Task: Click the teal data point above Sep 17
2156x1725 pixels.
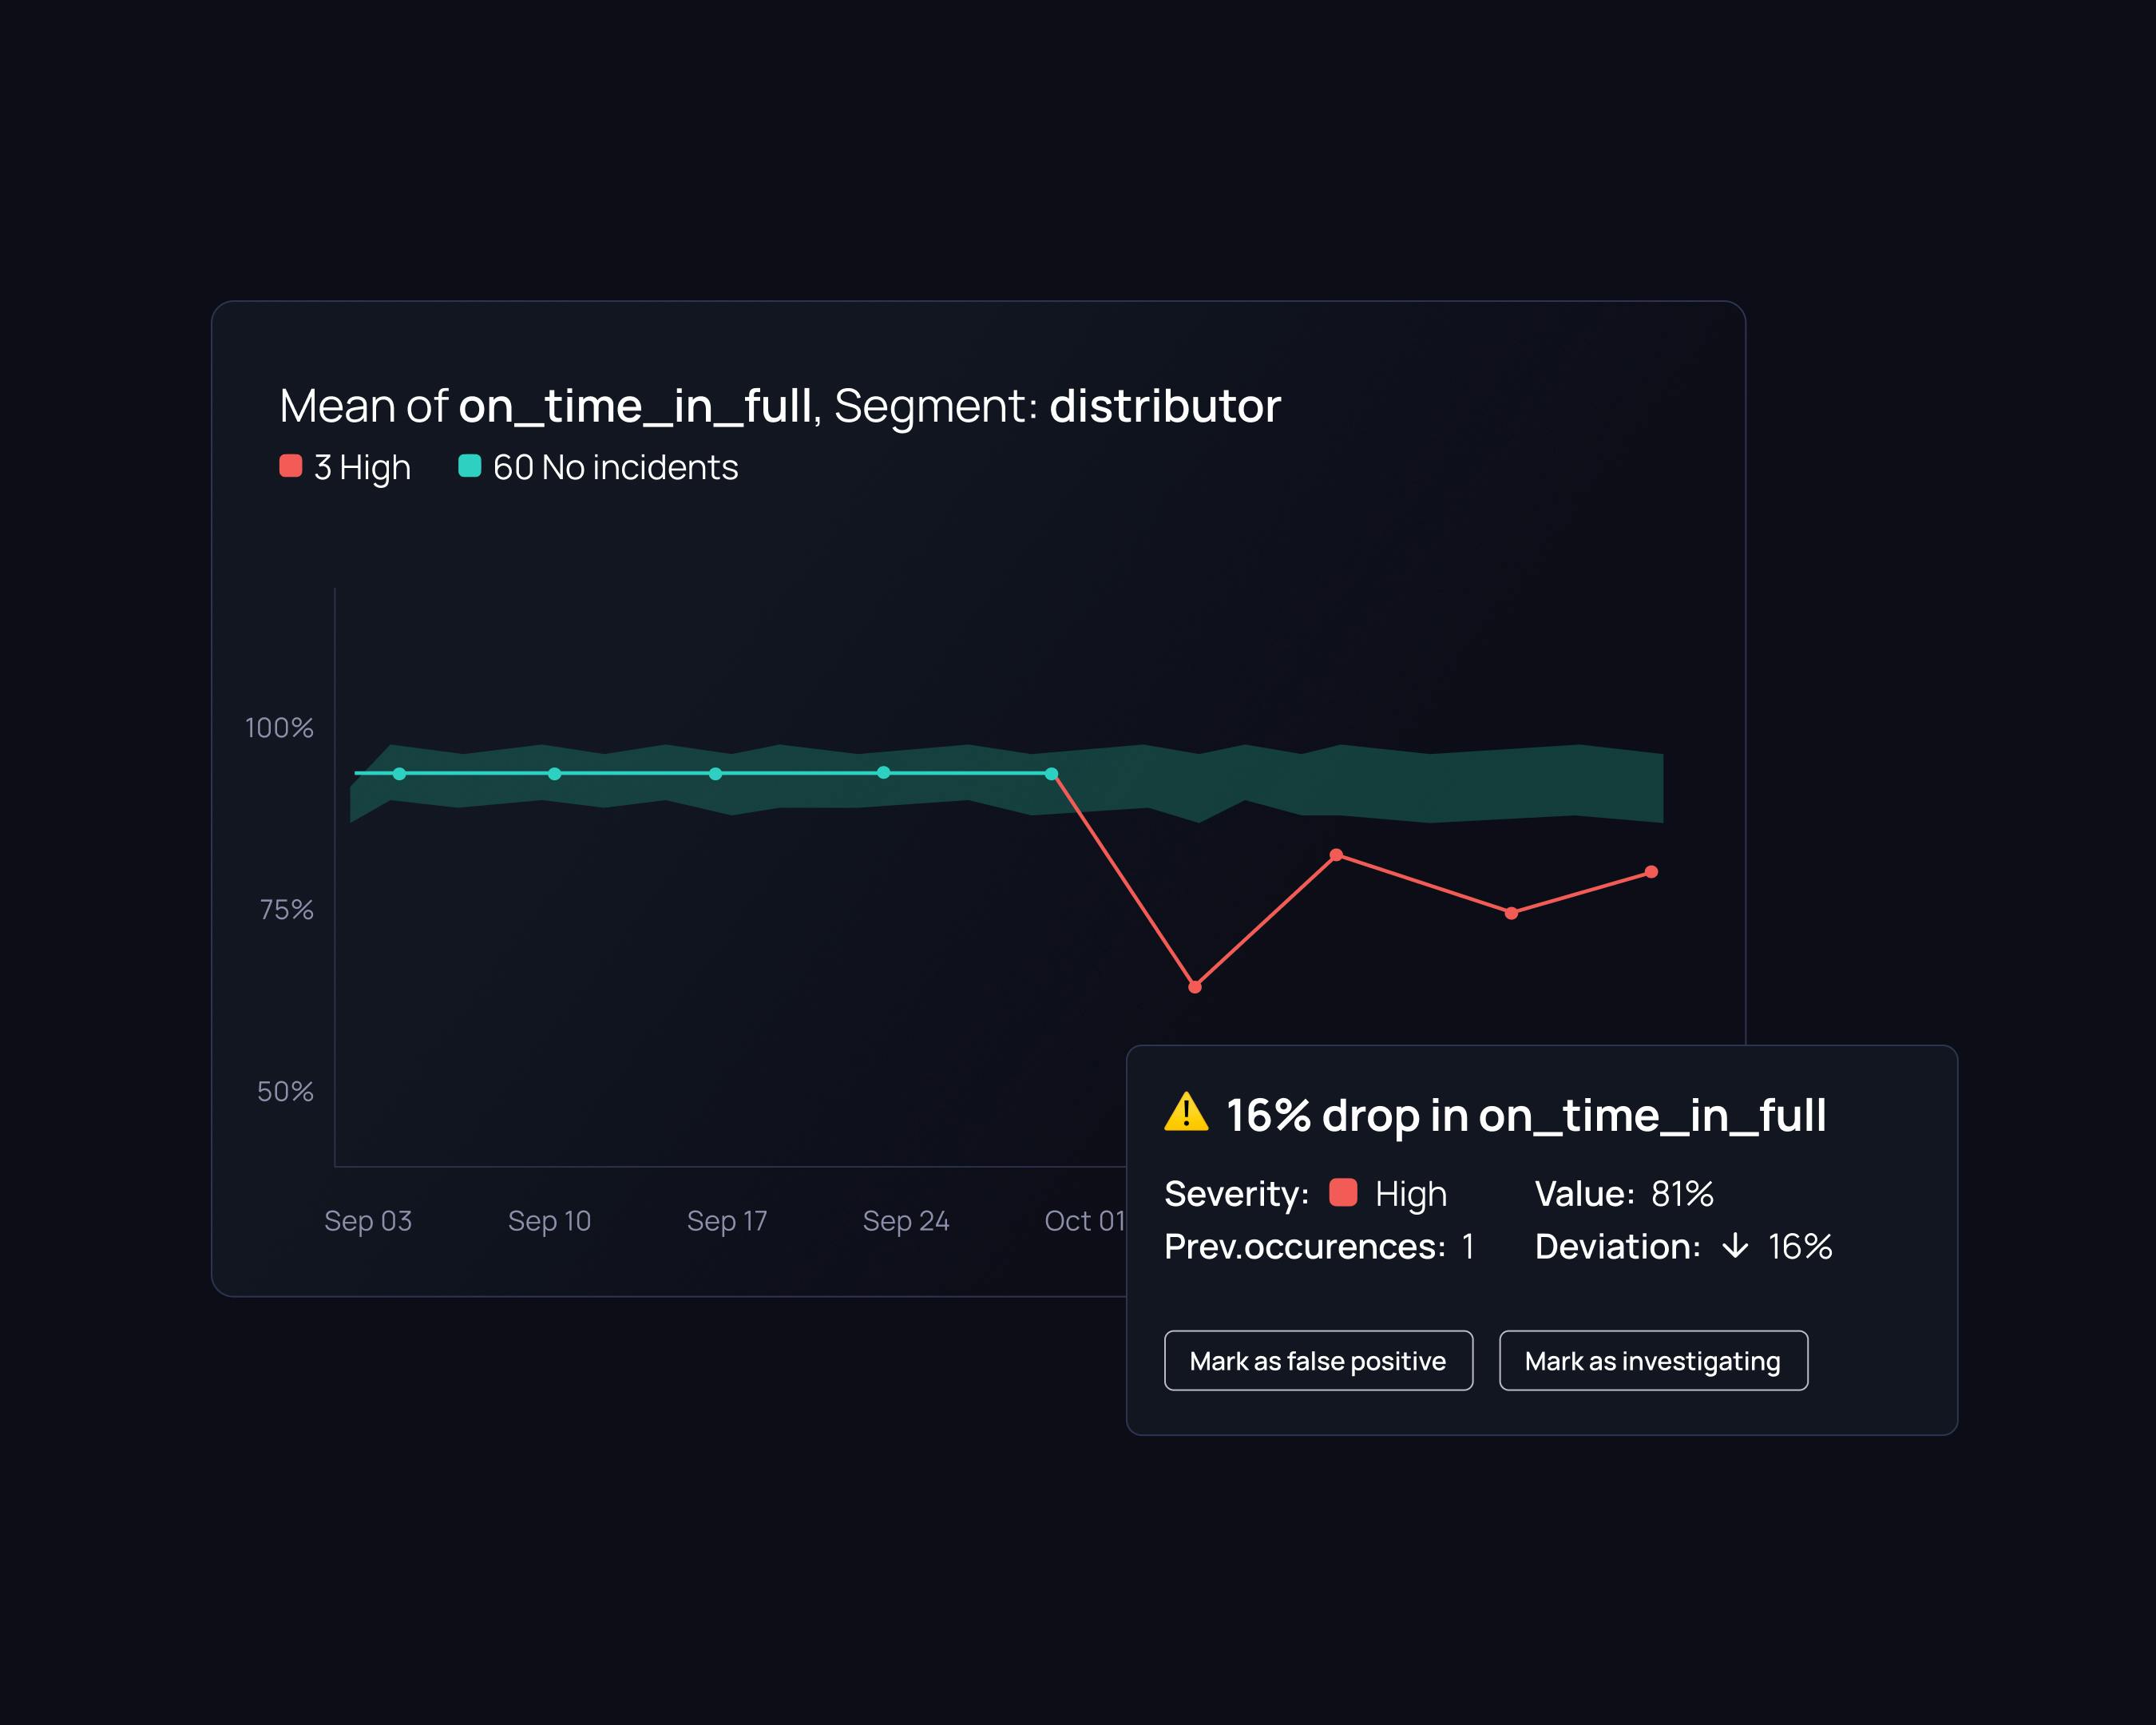Action: (715, 774)
